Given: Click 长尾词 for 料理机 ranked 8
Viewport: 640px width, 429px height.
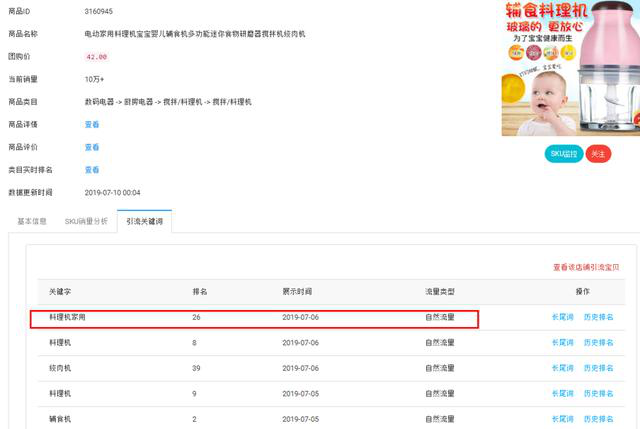Looking at the screenshot, I should coord(562,343).
